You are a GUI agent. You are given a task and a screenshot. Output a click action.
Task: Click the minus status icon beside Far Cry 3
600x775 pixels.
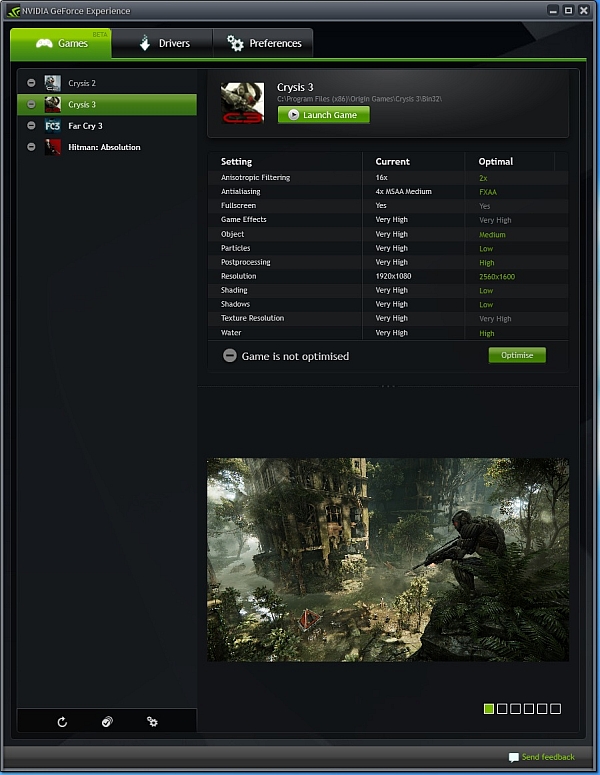pyautogui.click(x=31, y=126)
